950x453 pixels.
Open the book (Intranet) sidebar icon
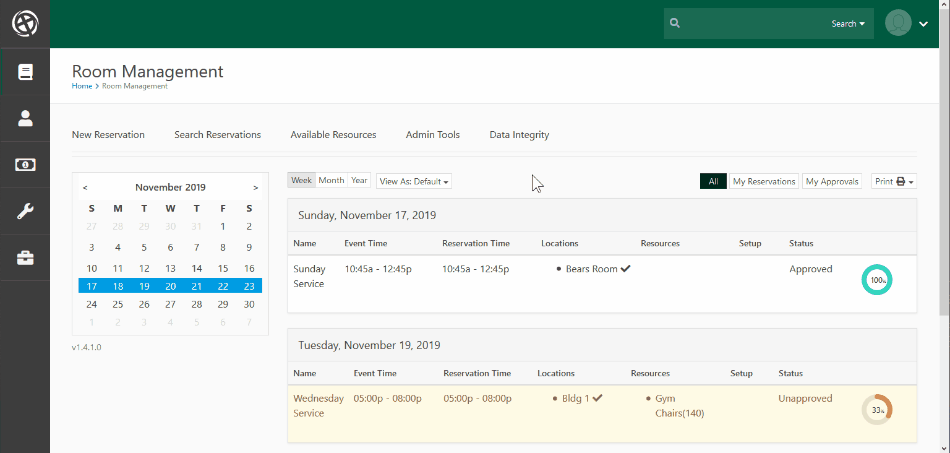pyautogui.click(x=25, y=73)
